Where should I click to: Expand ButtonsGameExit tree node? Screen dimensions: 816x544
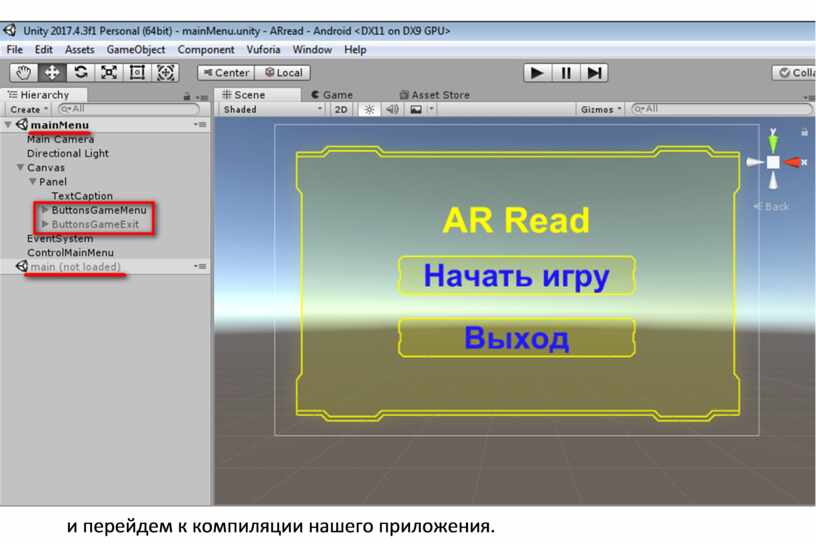coord(45,224)
